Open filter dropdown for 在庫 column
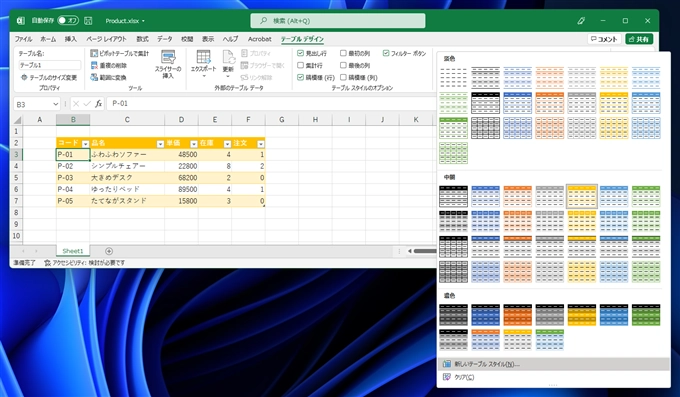The image size is (680, 397). pyautogui.click(x=227, y=144)
